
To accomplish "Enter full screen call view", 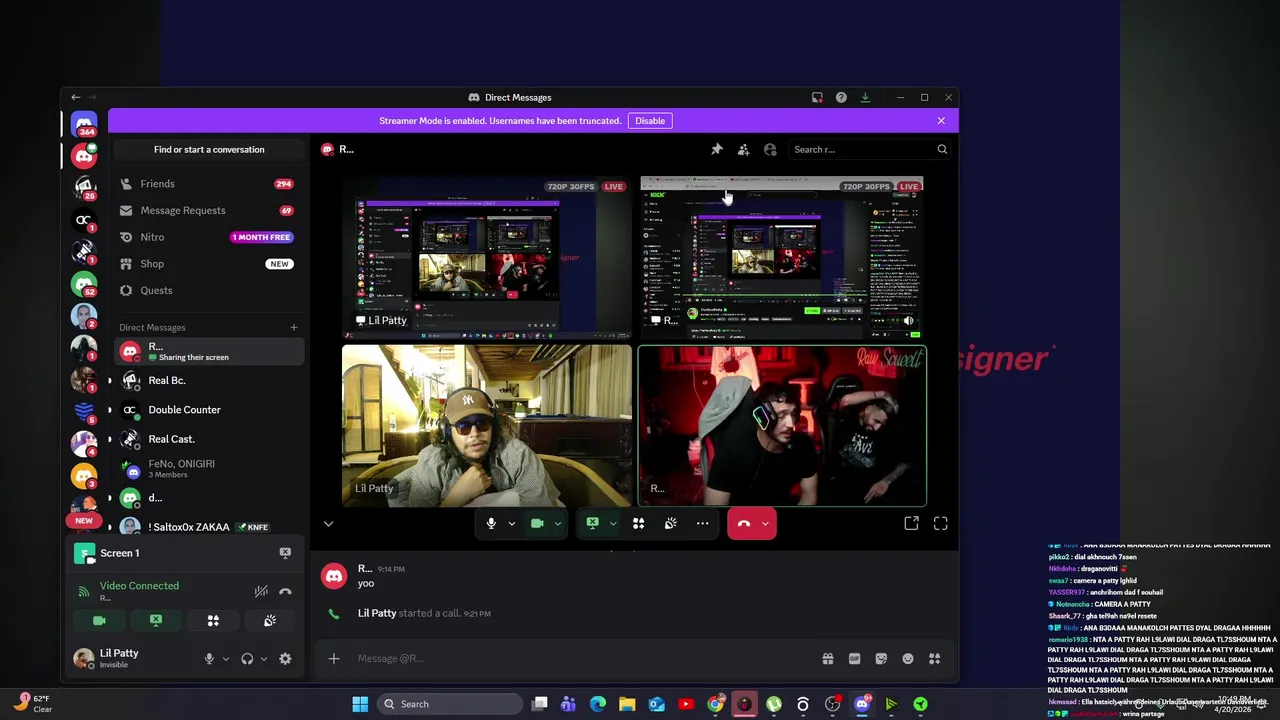I will [940, 523].
